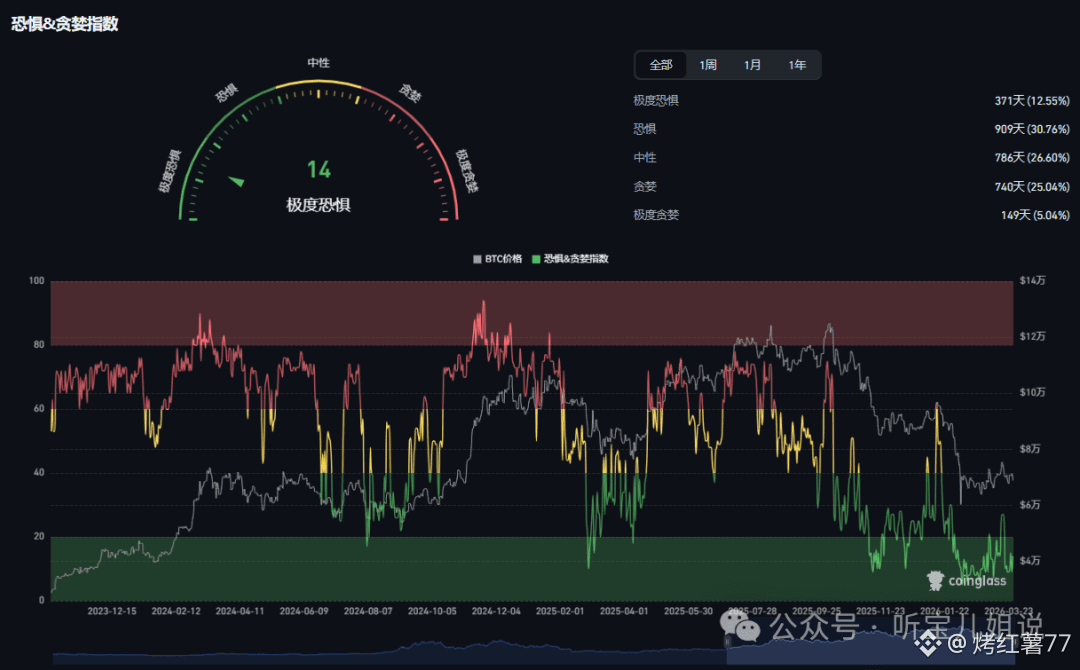Click the gauge value 14
The image size is (1080, 670).
[318, 169]
